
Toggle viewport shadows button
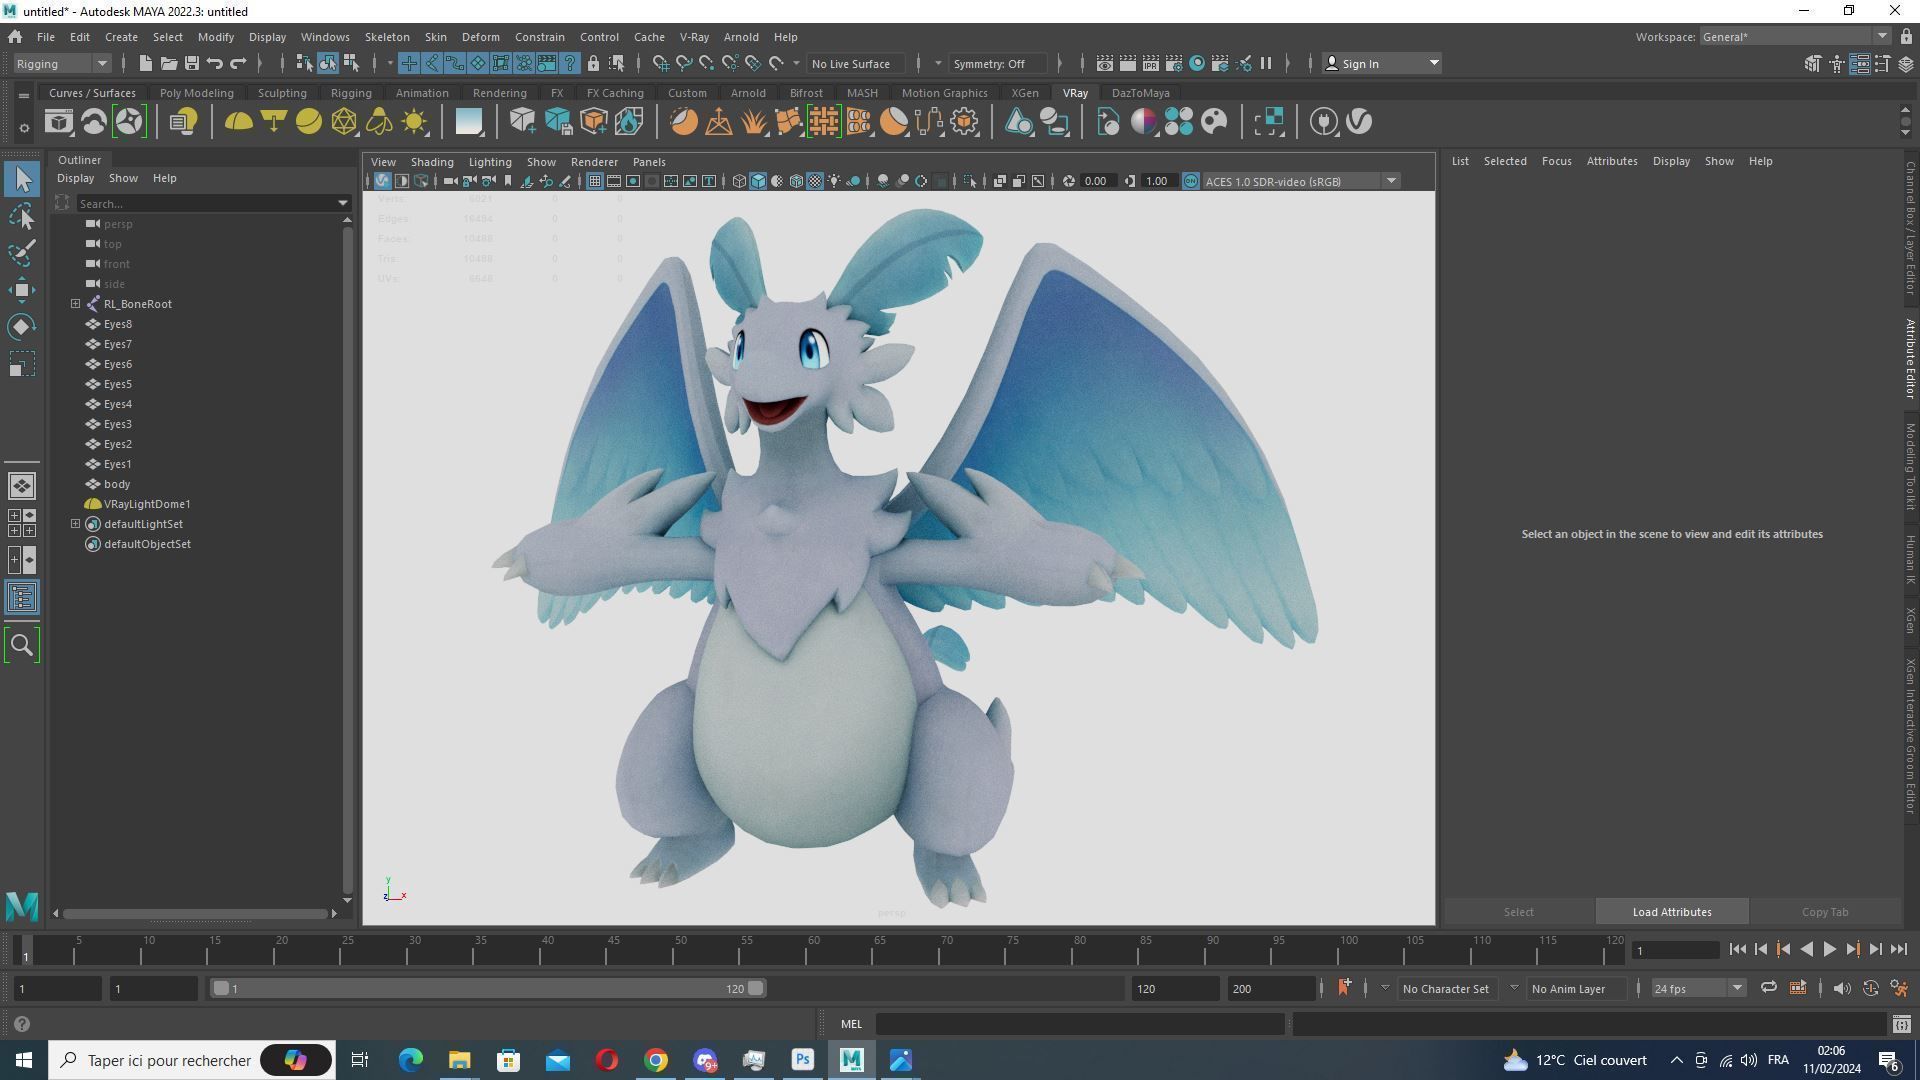pos(854,181)
